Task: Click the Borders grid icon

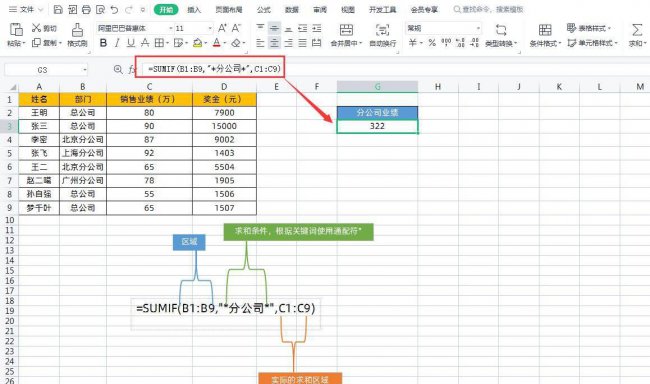Action: click(159, 43)
